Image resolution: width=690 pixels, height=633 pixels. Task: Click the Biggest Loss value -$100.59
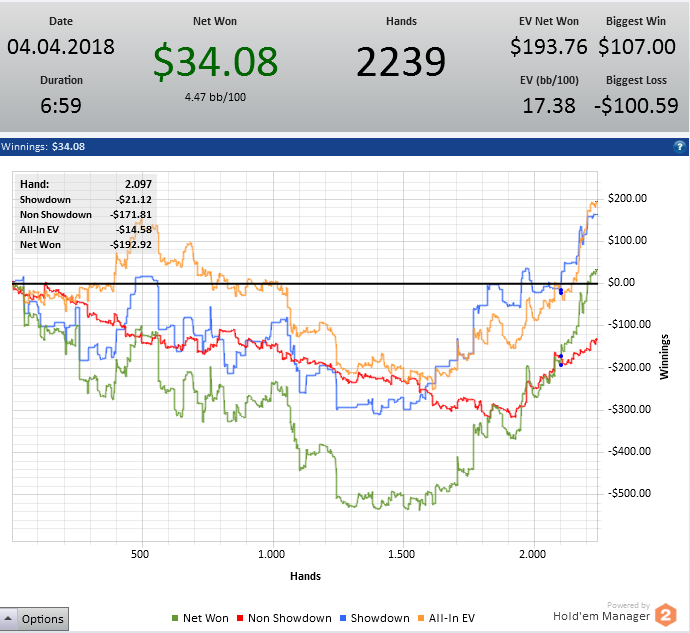(x=636, y=106)
